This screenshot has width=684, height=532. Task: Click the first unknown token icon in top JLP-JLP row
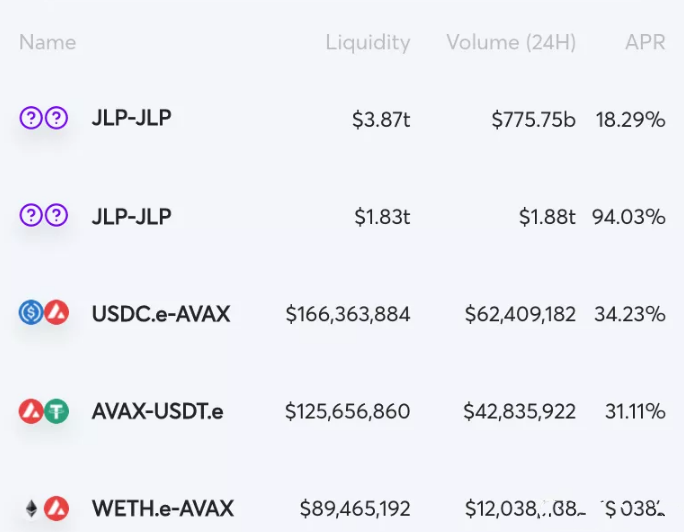31,118
